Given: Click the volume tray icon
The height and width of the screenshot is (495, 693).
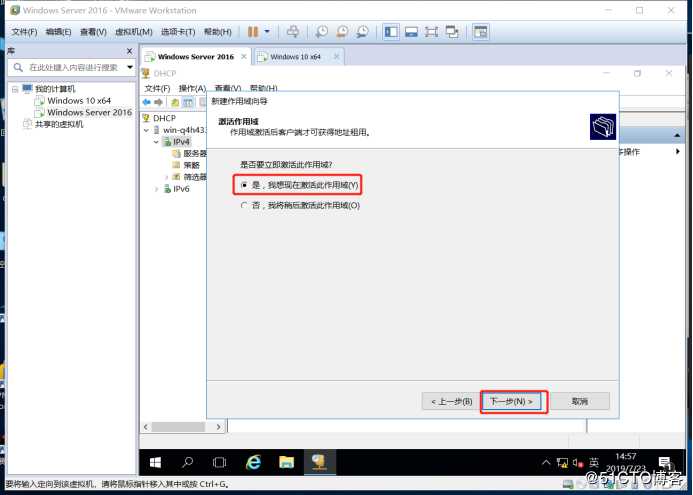Looking at the screenshot, I should point(578,463).
